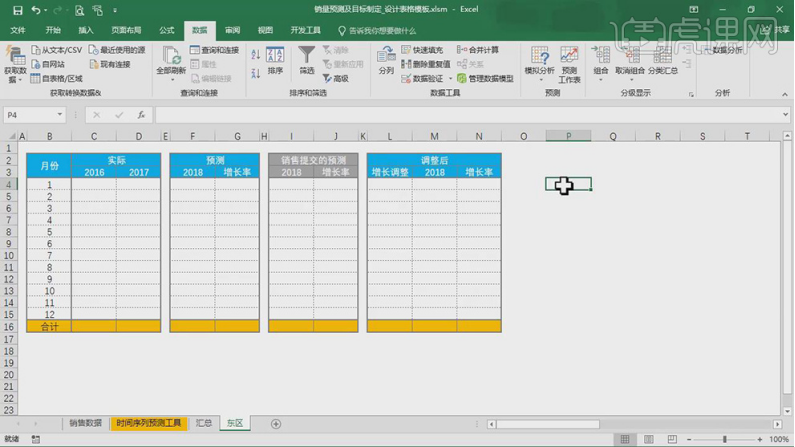Sort ascending A to Z

point(256,54)
